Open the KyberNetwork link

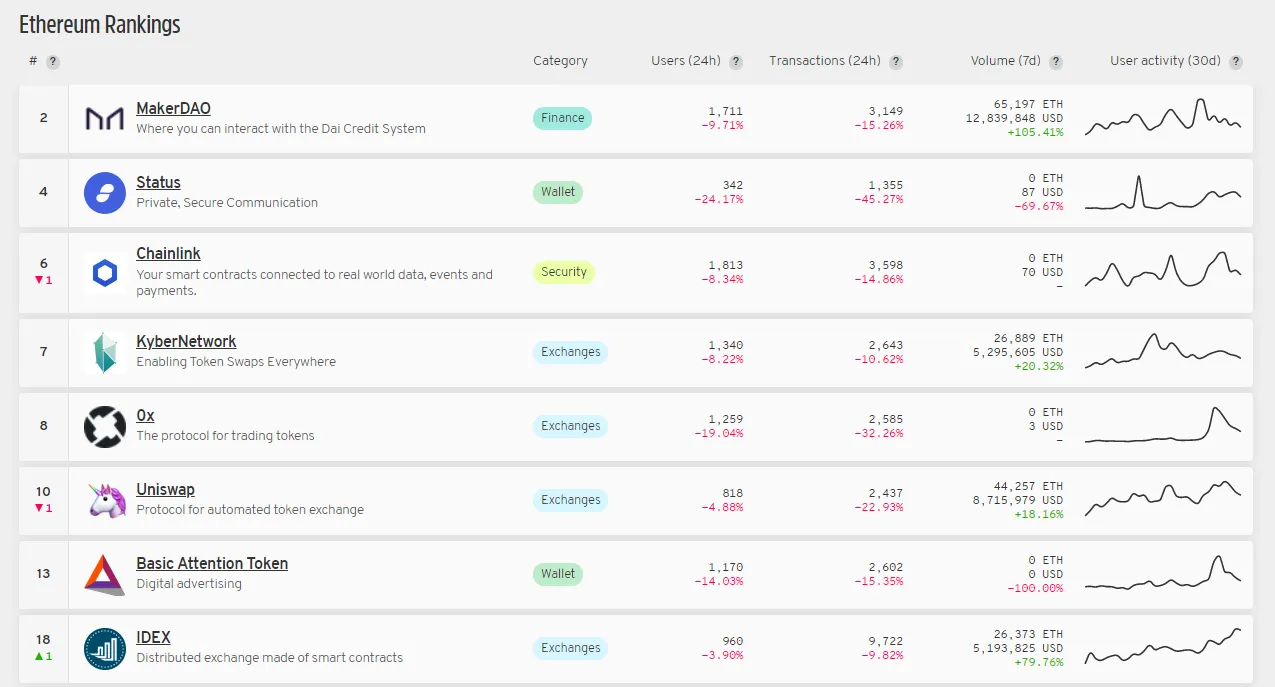pos(186,342)
